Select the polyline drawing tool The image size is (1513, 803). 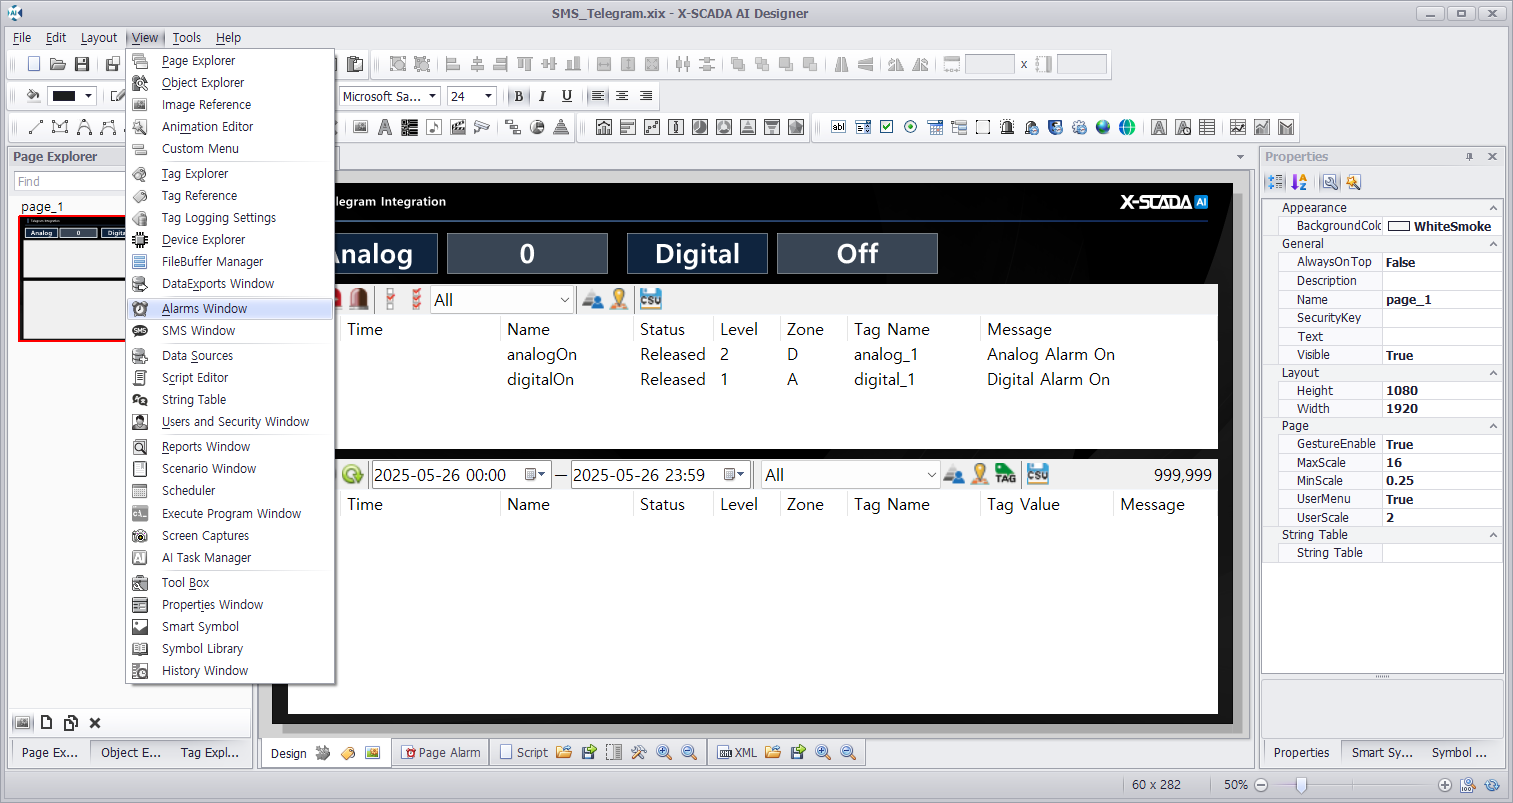60,127
